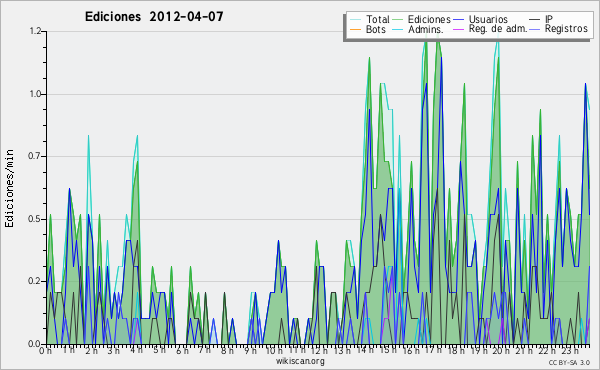Image resolution: width=600 pixels, height=370 pixels.
Task: Click the Ediciones/min y-axis label
Action: tap(9, 188)
